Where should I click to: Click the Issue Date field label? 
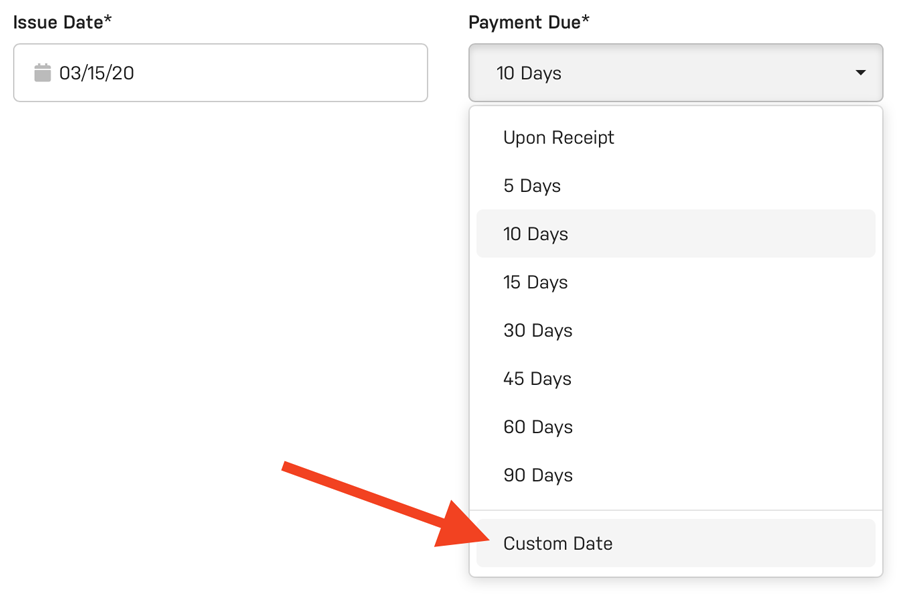pos(62,20)
